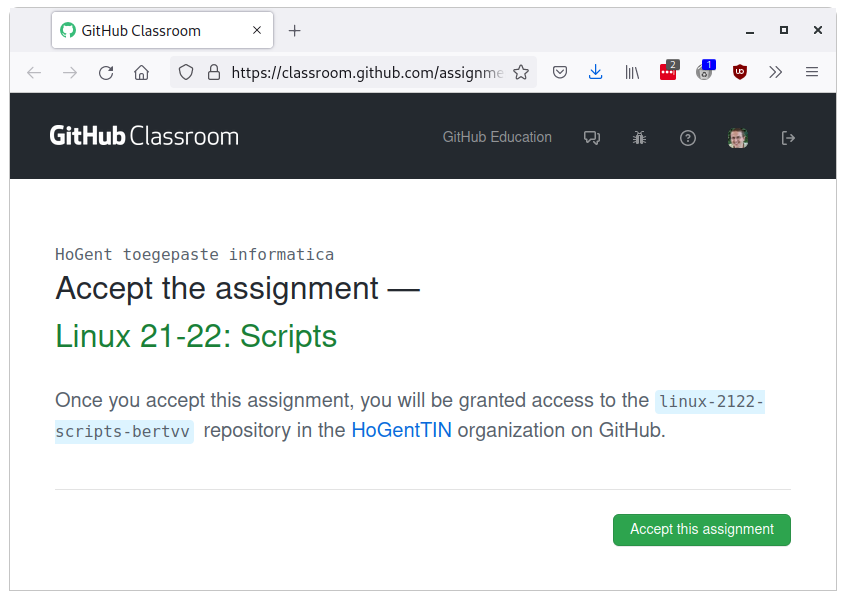Viewport: 846px width, 600px height.
Task: Open the HoGentTIN organization link
Action: point(401,431)
